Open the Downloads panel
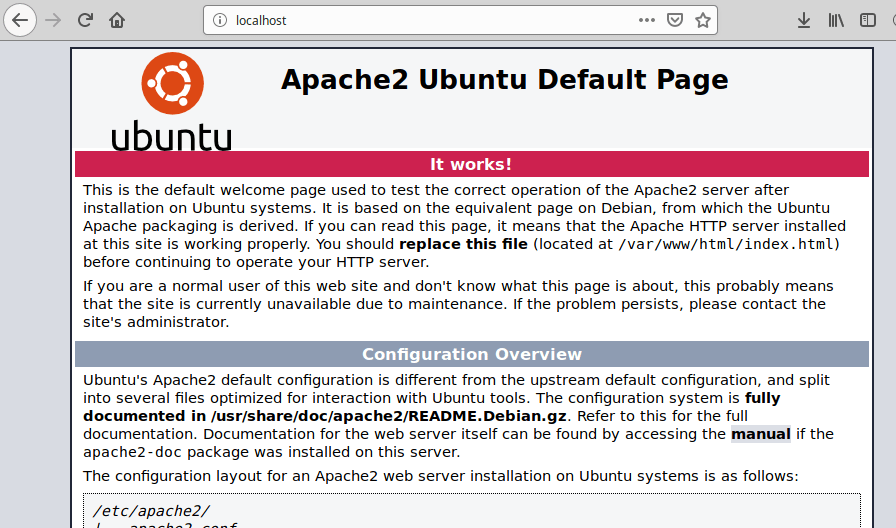This screenshot has height=528, width=896. point(803,20)
